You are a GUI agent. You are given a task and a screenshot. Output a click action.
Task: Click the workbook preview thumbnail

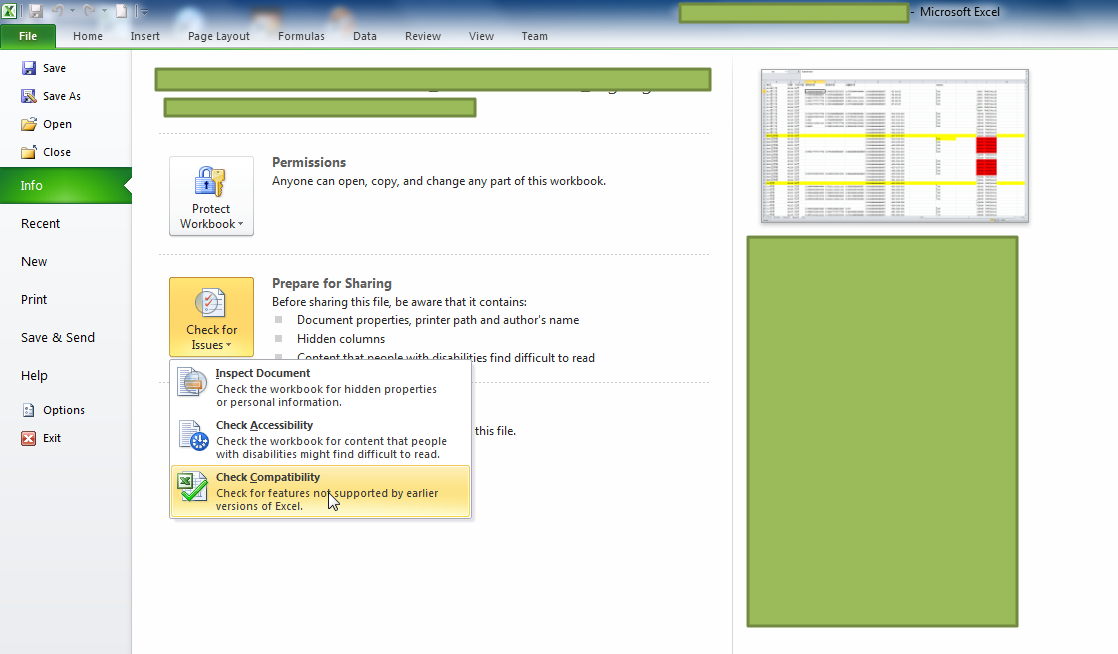pyautogui.click(x=895, y=145)
